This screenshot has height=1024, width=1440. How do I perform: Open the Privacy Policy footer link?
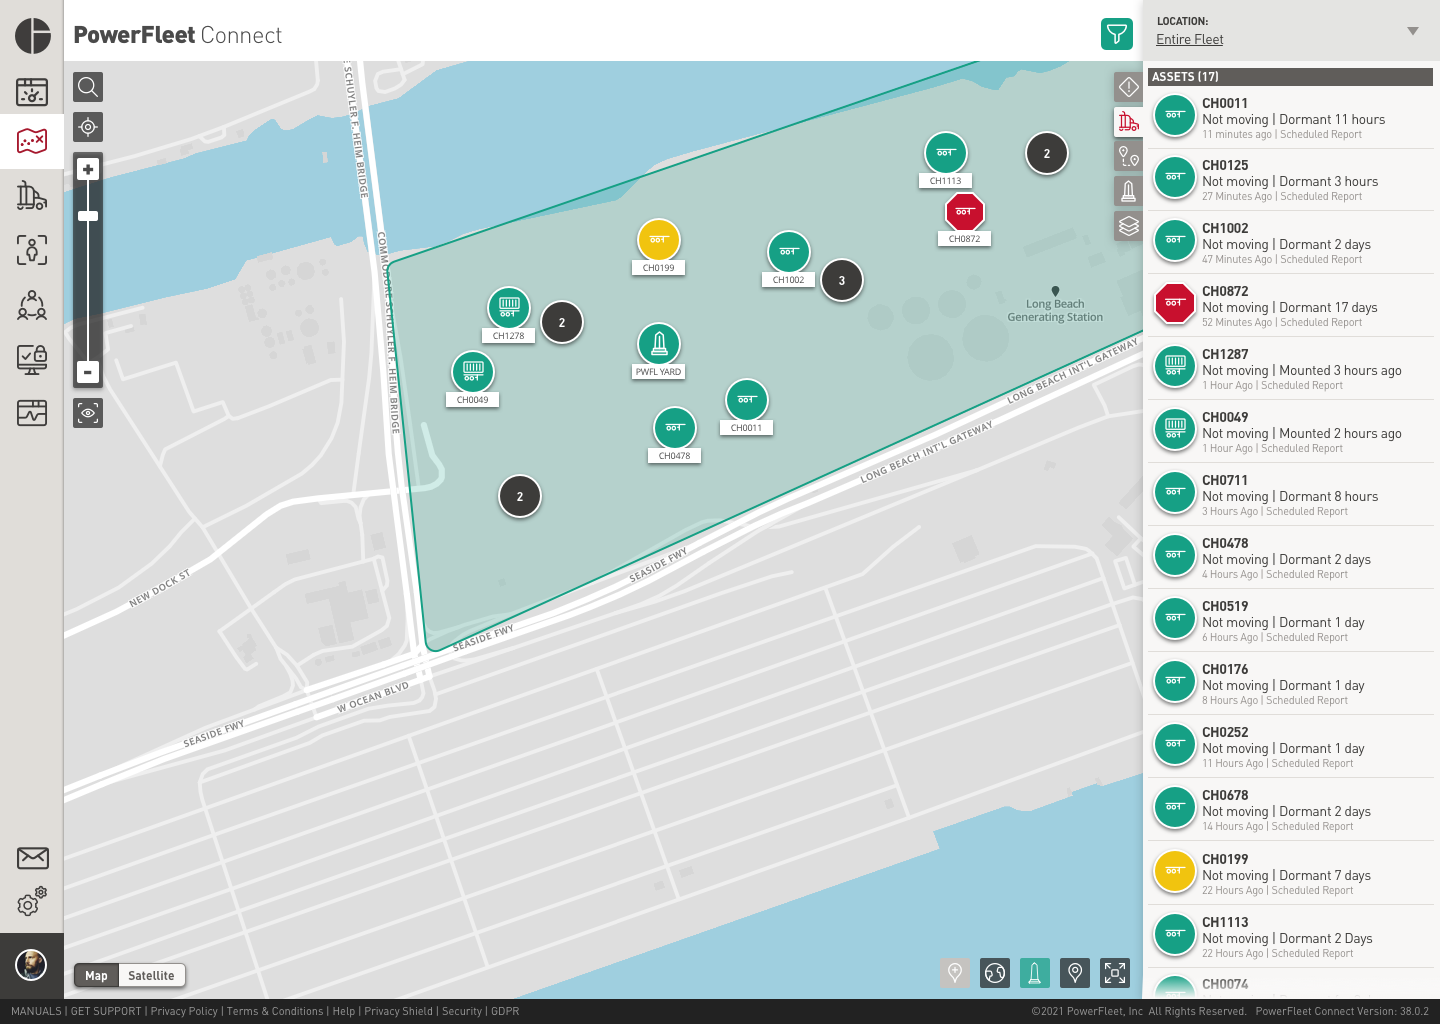tap(184, 1011)
